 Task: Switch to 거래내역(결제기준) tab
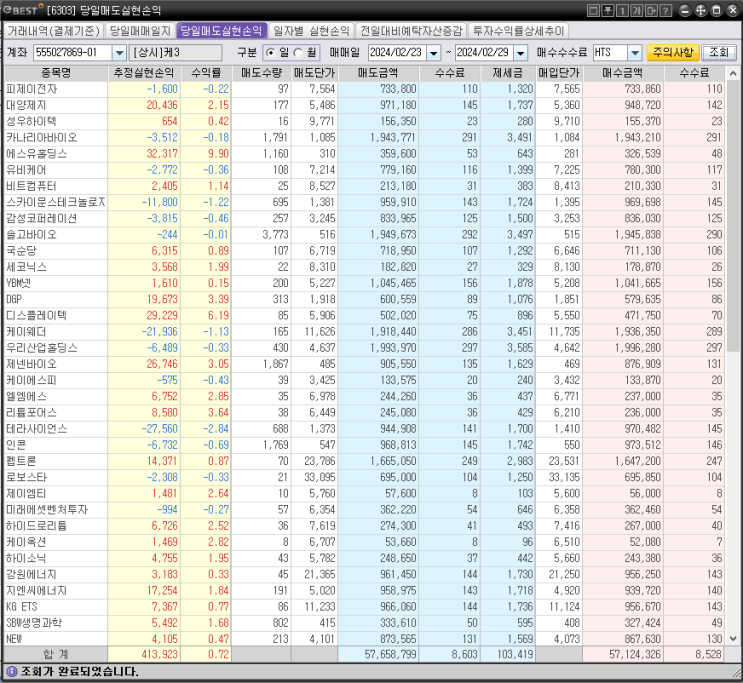54,31
